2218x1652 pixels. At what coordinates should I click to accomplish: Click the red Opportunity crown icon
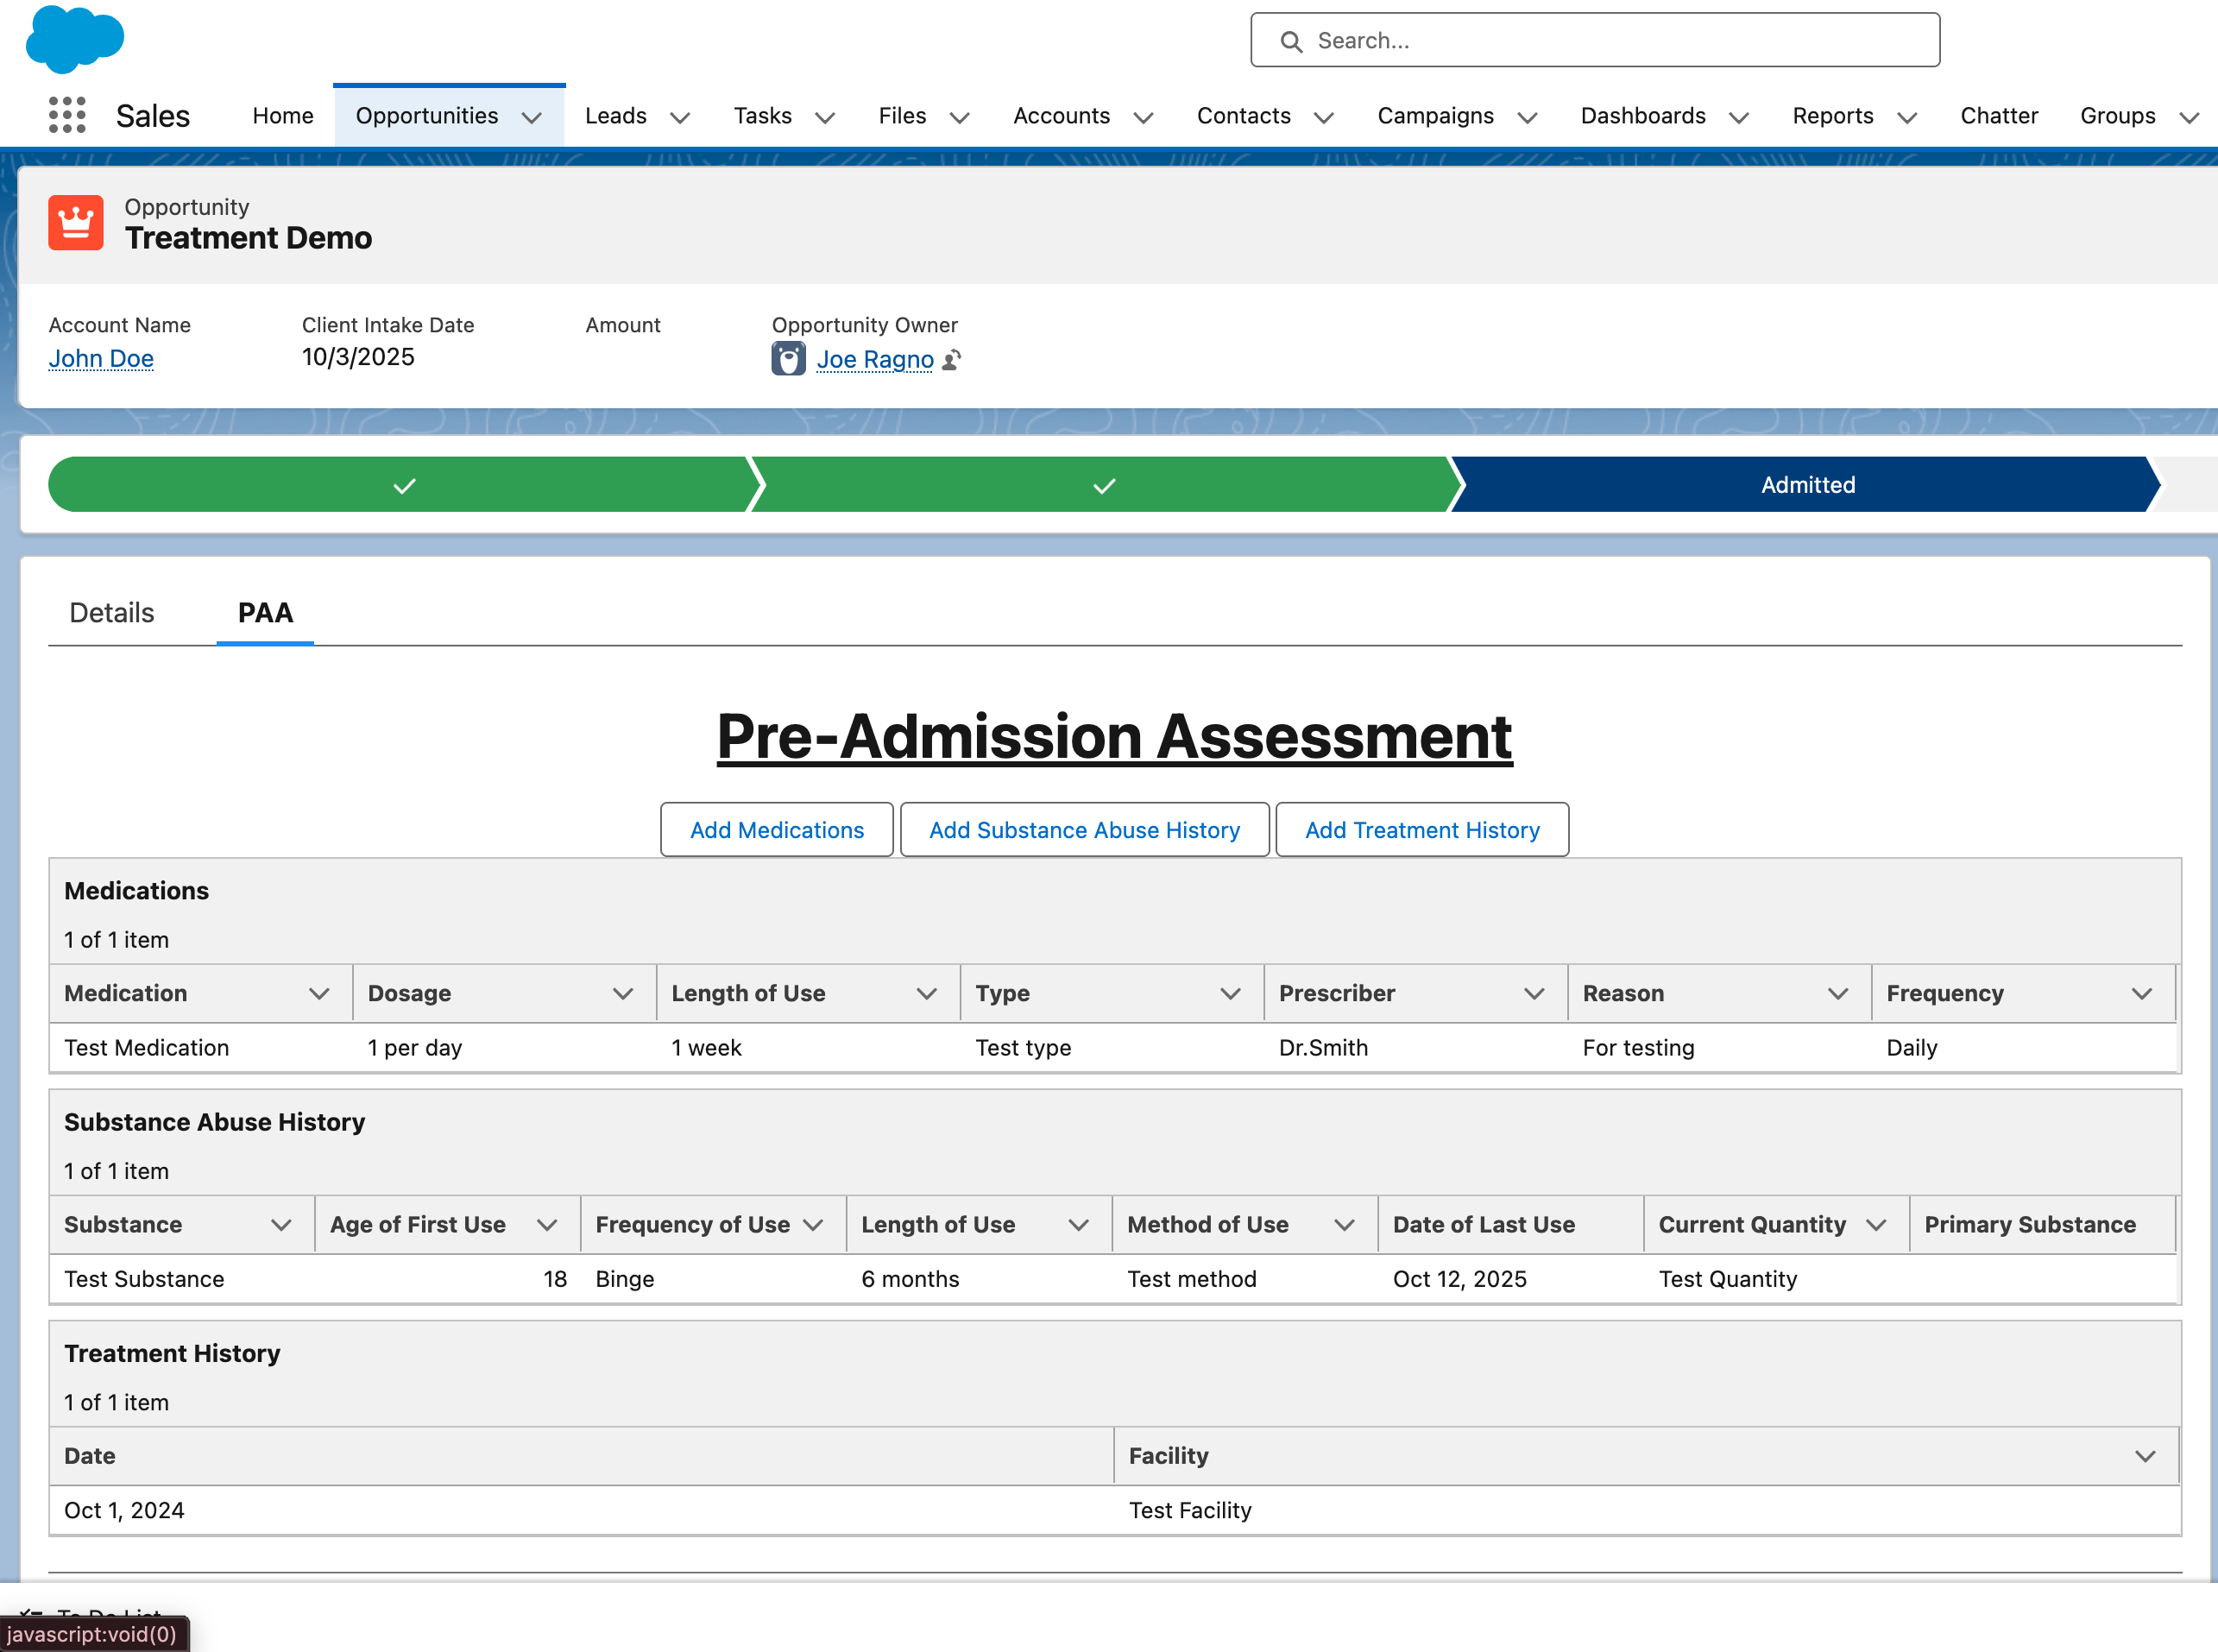tap(76, 222)
